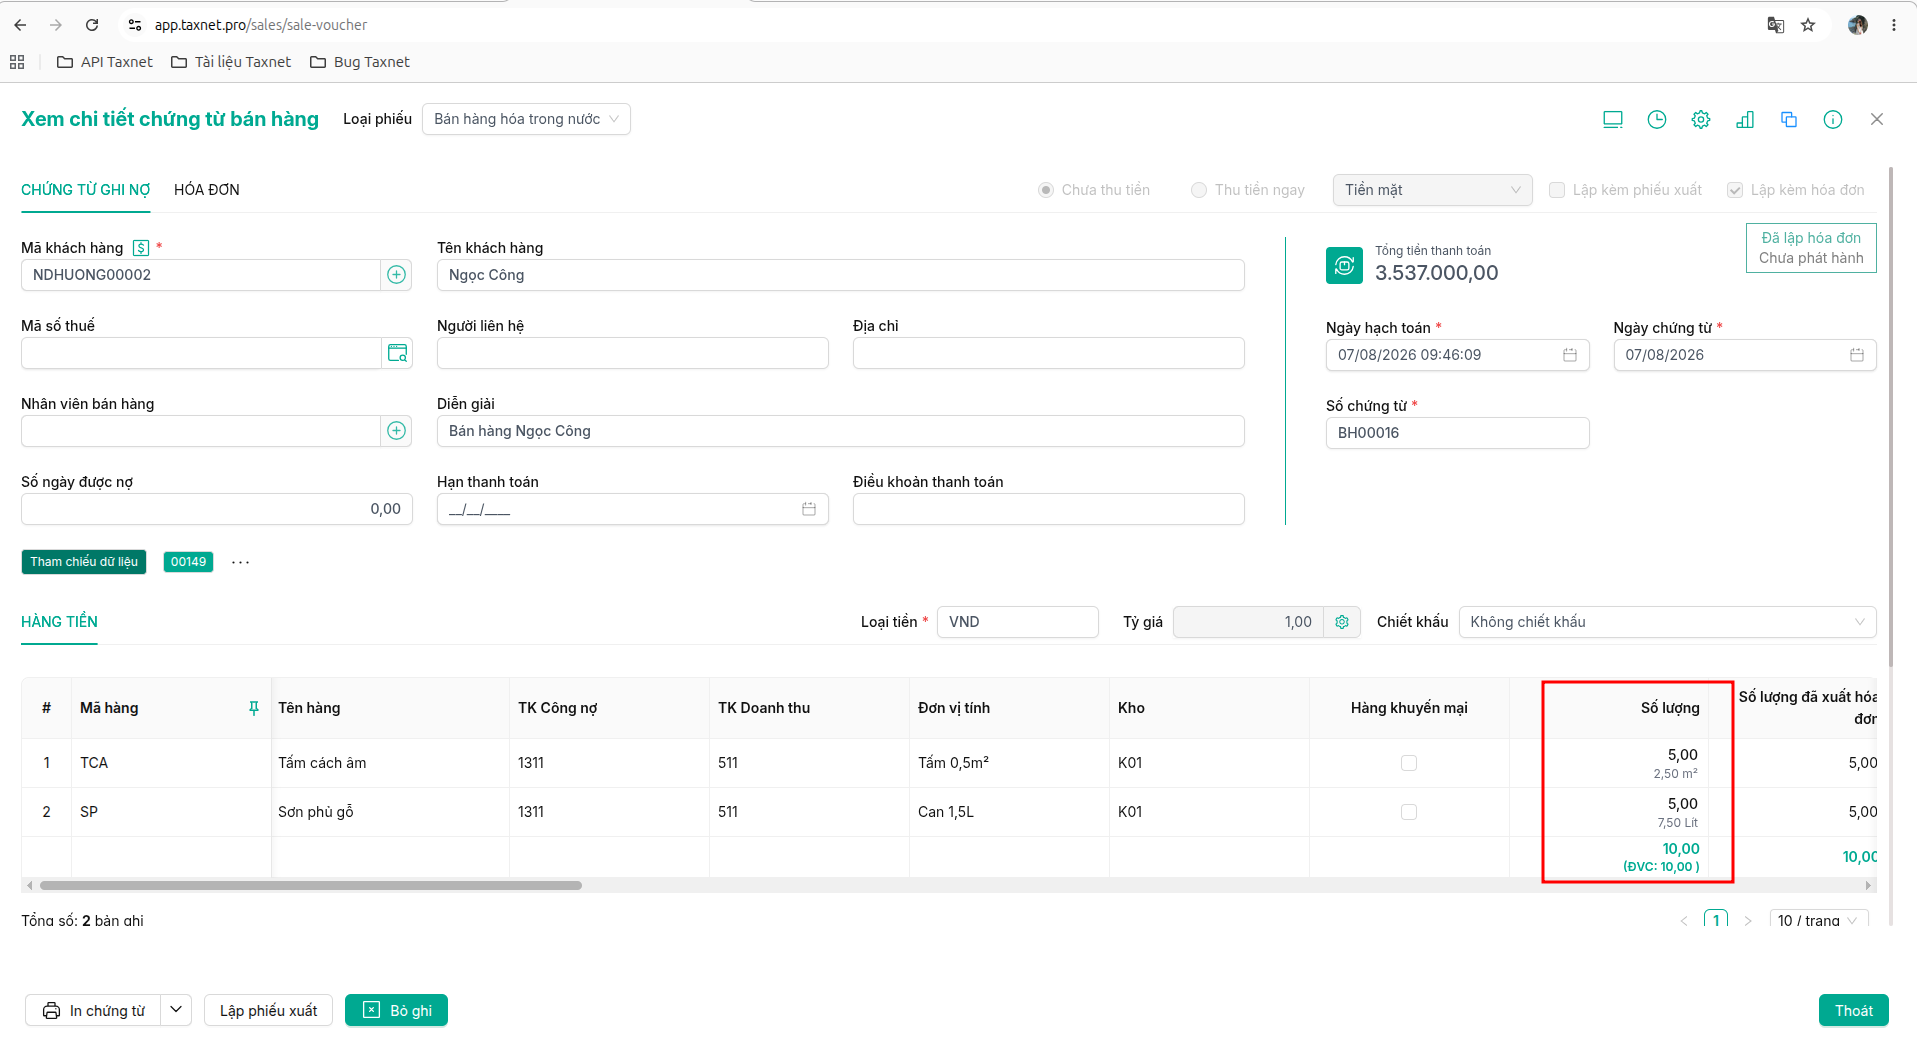Click the tax code lookup icon
The image size is (1917, 1042).
click(x=397, y=353)
